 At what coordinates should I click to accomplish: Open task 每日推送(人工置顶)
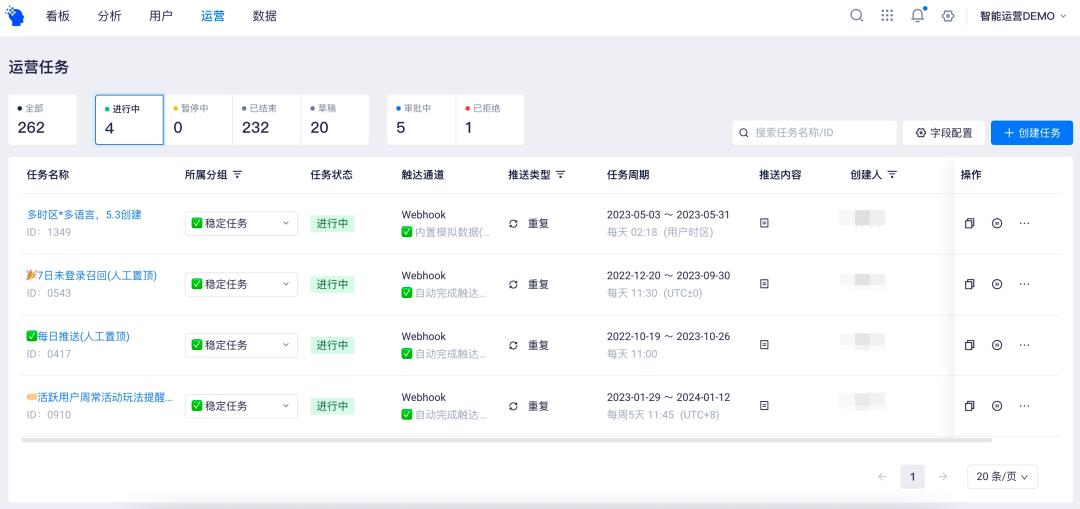click(78, 336)
